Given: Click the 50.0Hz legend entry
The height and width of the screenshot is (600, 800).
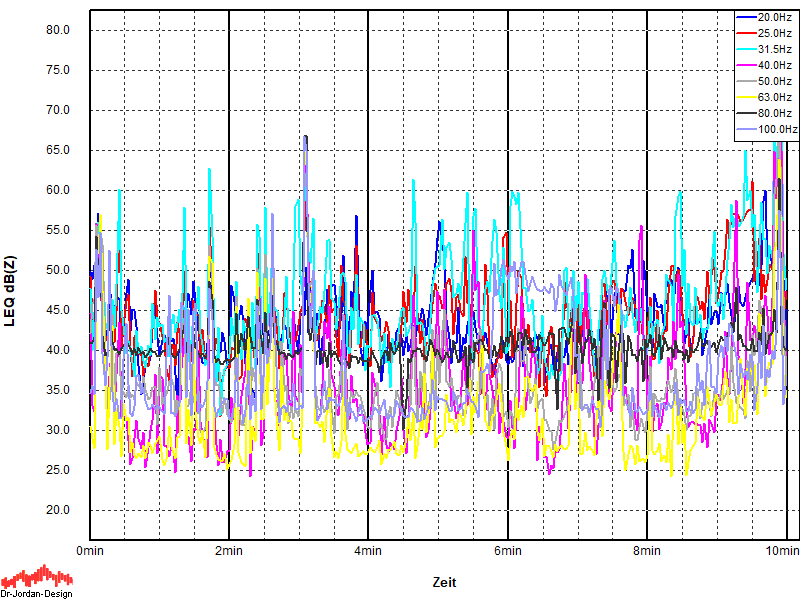Looking at the screenshot, I should click(x=775, y=81).
